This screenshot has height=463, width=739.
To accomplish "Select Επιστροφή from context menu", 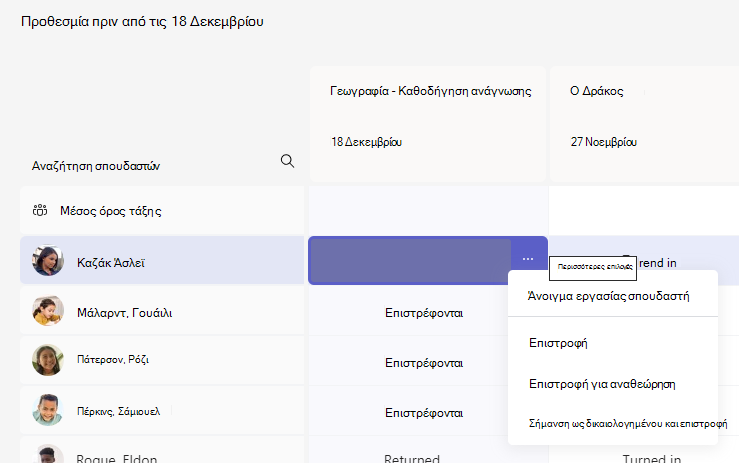I will (558, 343).
